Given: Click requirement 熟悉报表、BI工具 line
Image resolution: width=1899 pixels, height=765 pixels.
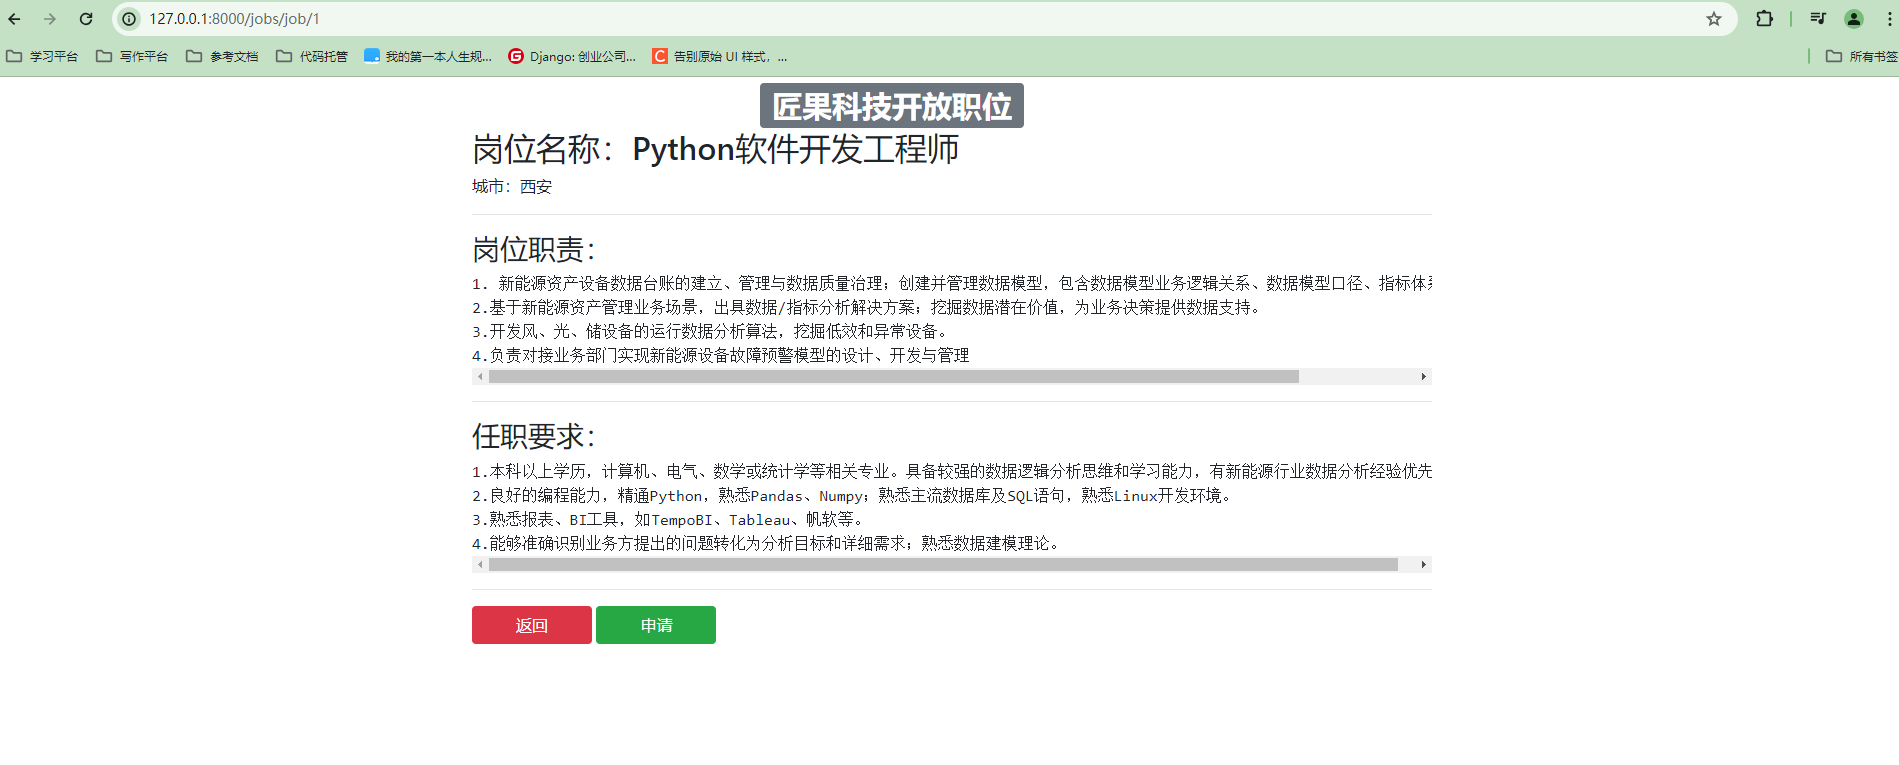Looking at the screenshot, I should (x=668, y=520).
